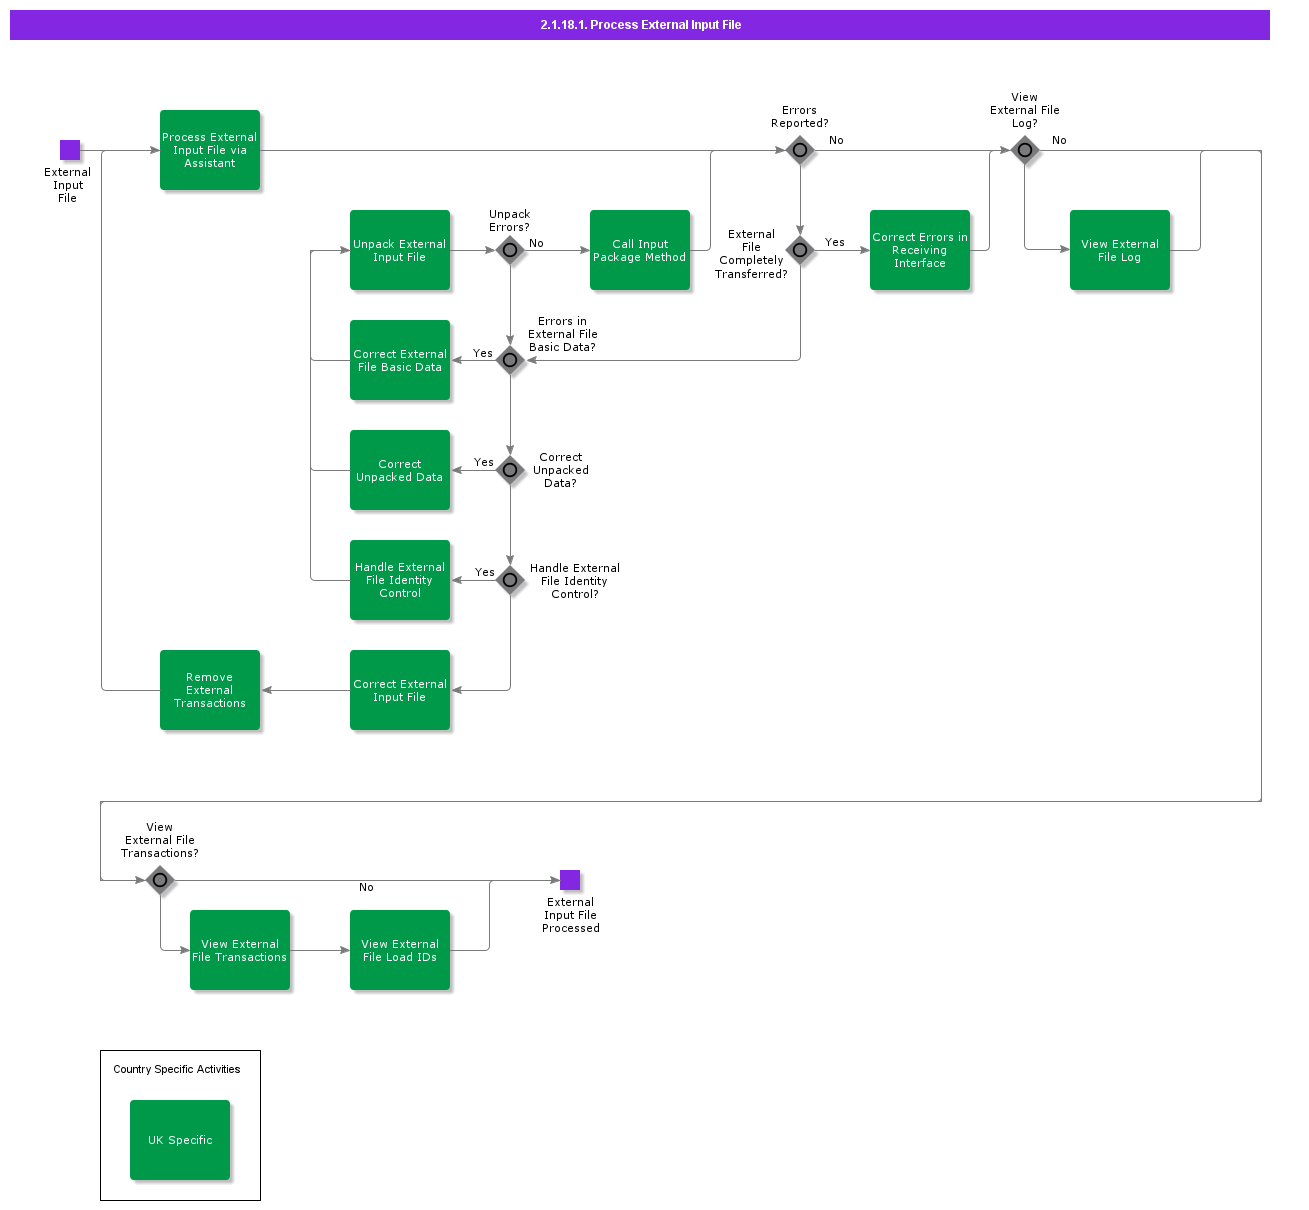Expand the View External File Transactions decision
Screen dimensions: 1309x1210
(x=160, y=880)
